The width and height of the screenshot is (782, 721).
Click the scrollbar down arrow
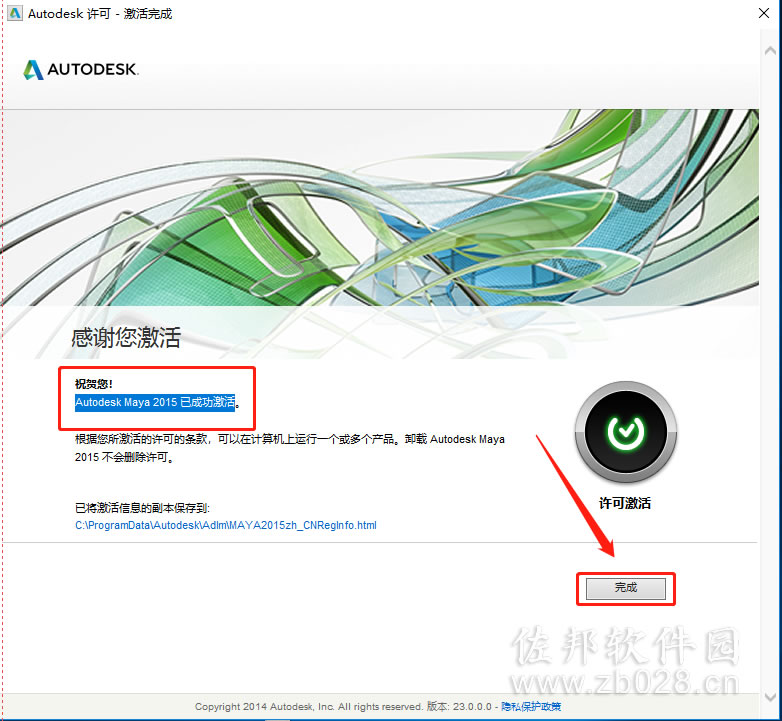coord(770,697)
